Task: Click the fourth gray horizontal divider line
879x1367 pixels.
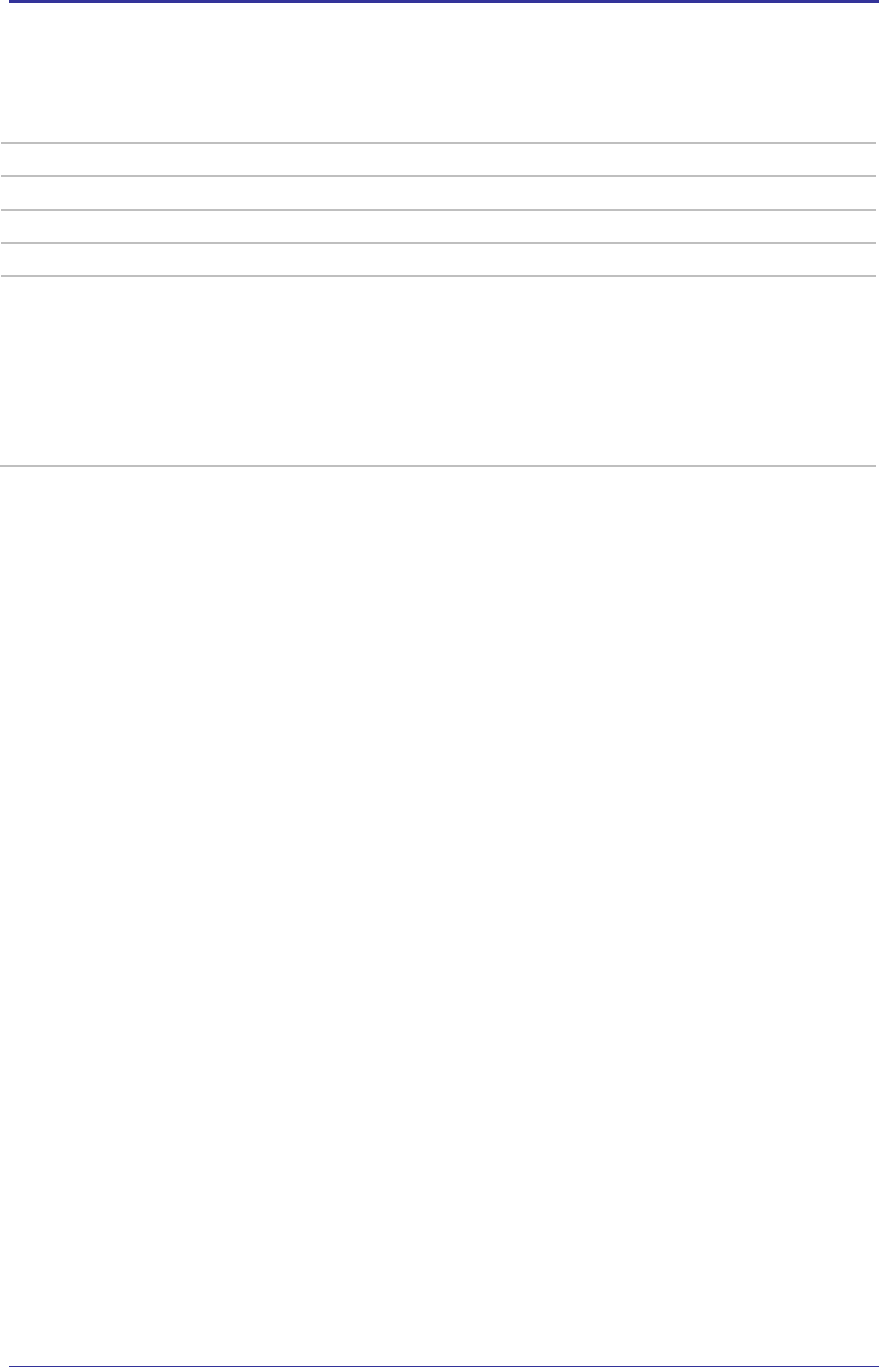Action: [439, 243]
